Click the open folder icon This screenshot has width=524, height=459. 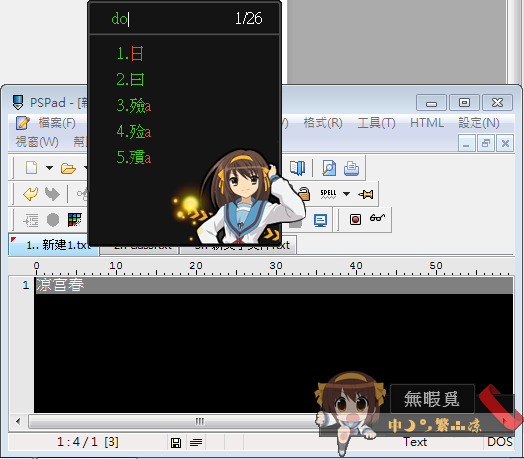[x=68, y=168]
